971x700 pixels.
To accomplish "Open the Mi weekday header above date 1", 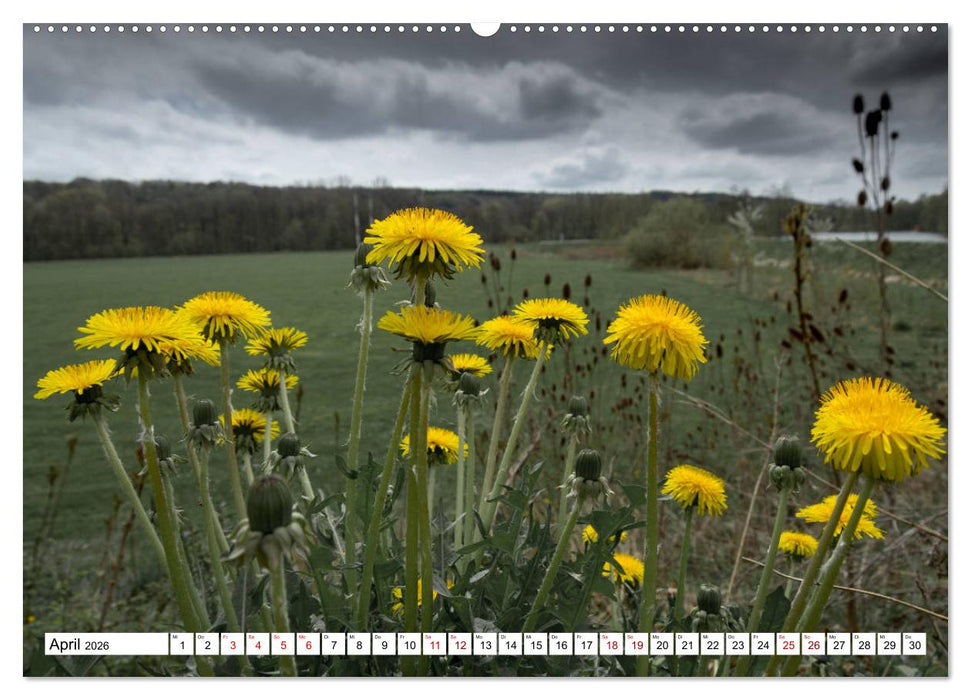I will click(177, 634).
